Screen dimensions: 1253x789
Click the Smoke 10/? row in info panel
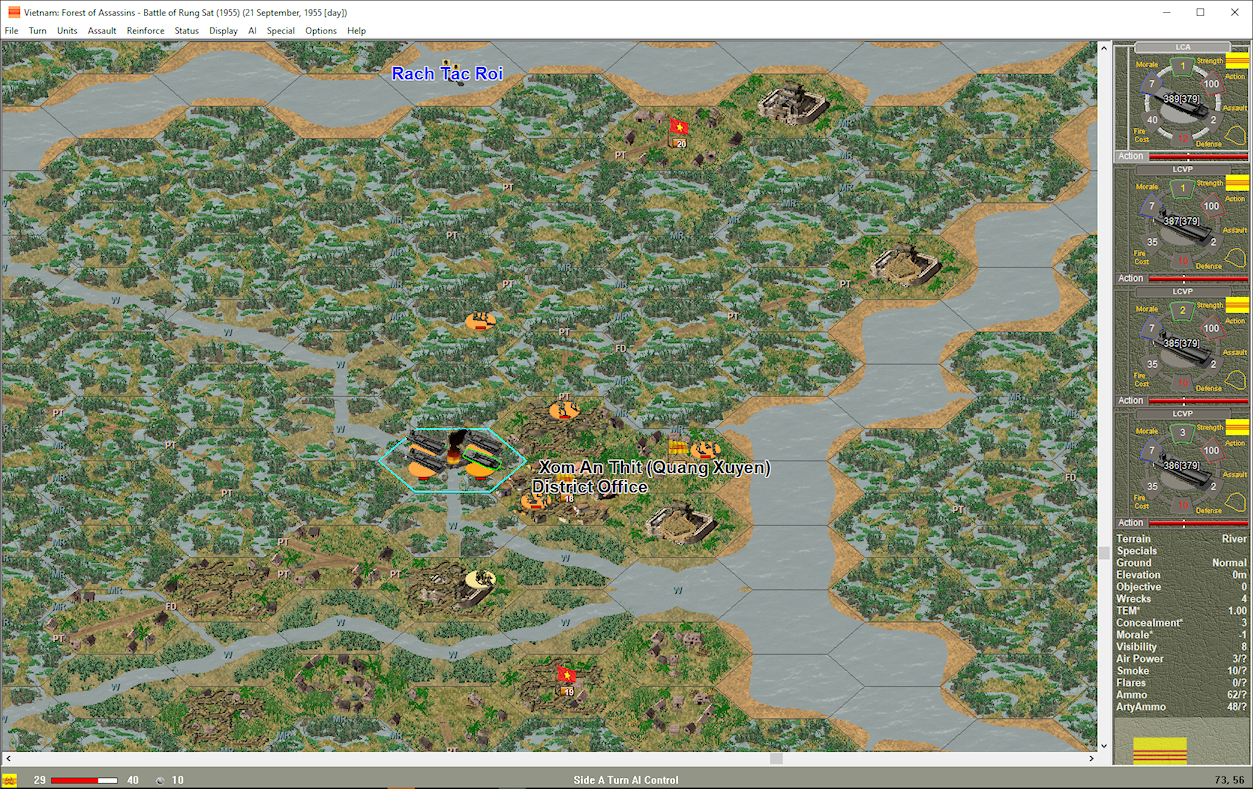1182,671
